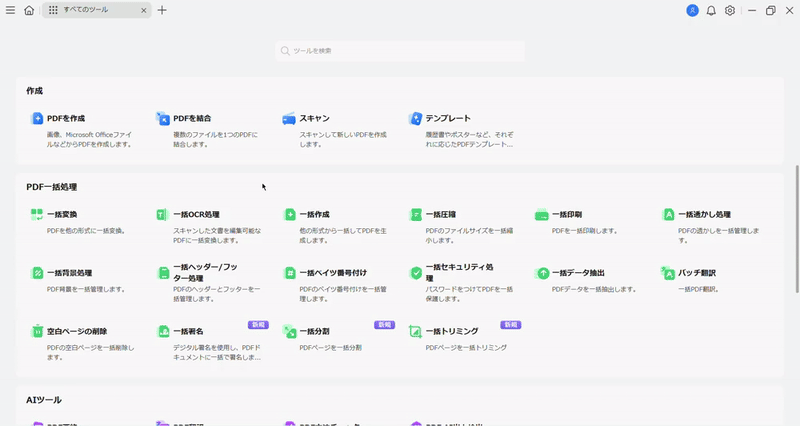The height and width of the screenshot is (426, 800).
Task: Click the 一括署名 label
Action: click(188, 332)
